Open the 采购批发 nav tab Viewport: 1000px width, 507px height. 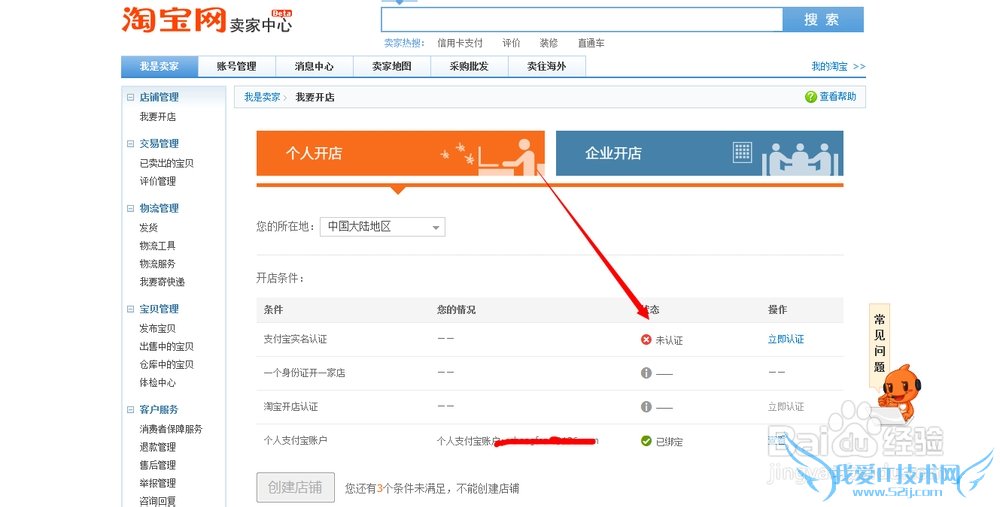(469, 66)
